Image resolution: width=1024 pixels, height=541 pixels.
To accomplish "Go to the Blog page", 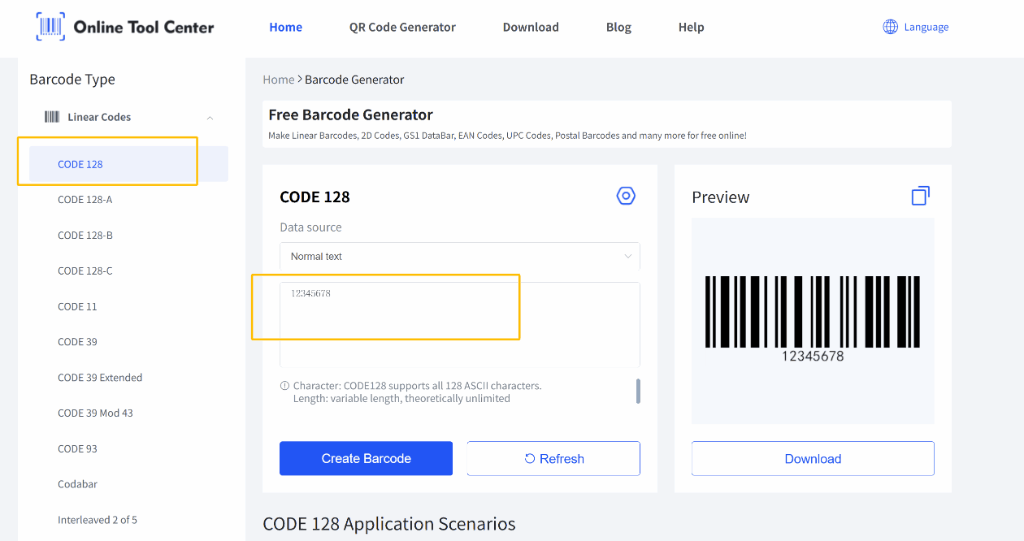I will click(618, 27).
